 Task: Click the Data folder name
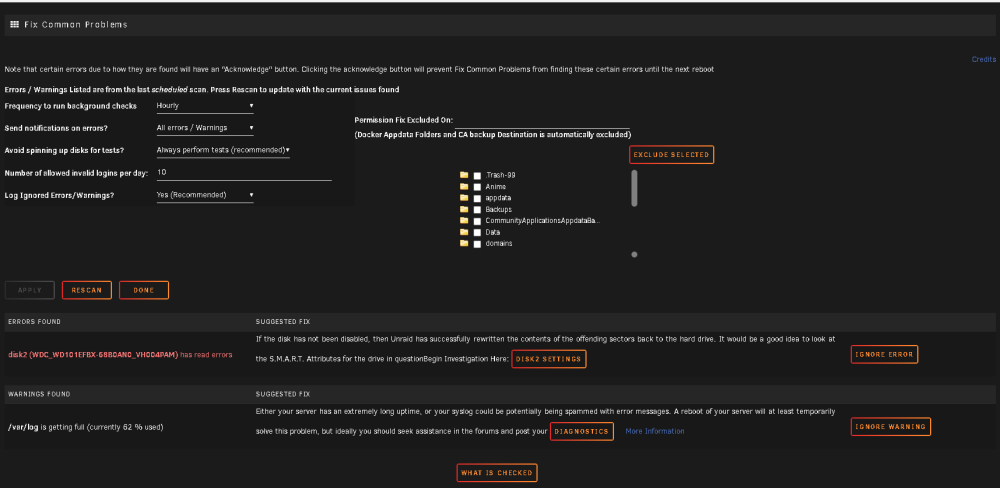(492, 232)
